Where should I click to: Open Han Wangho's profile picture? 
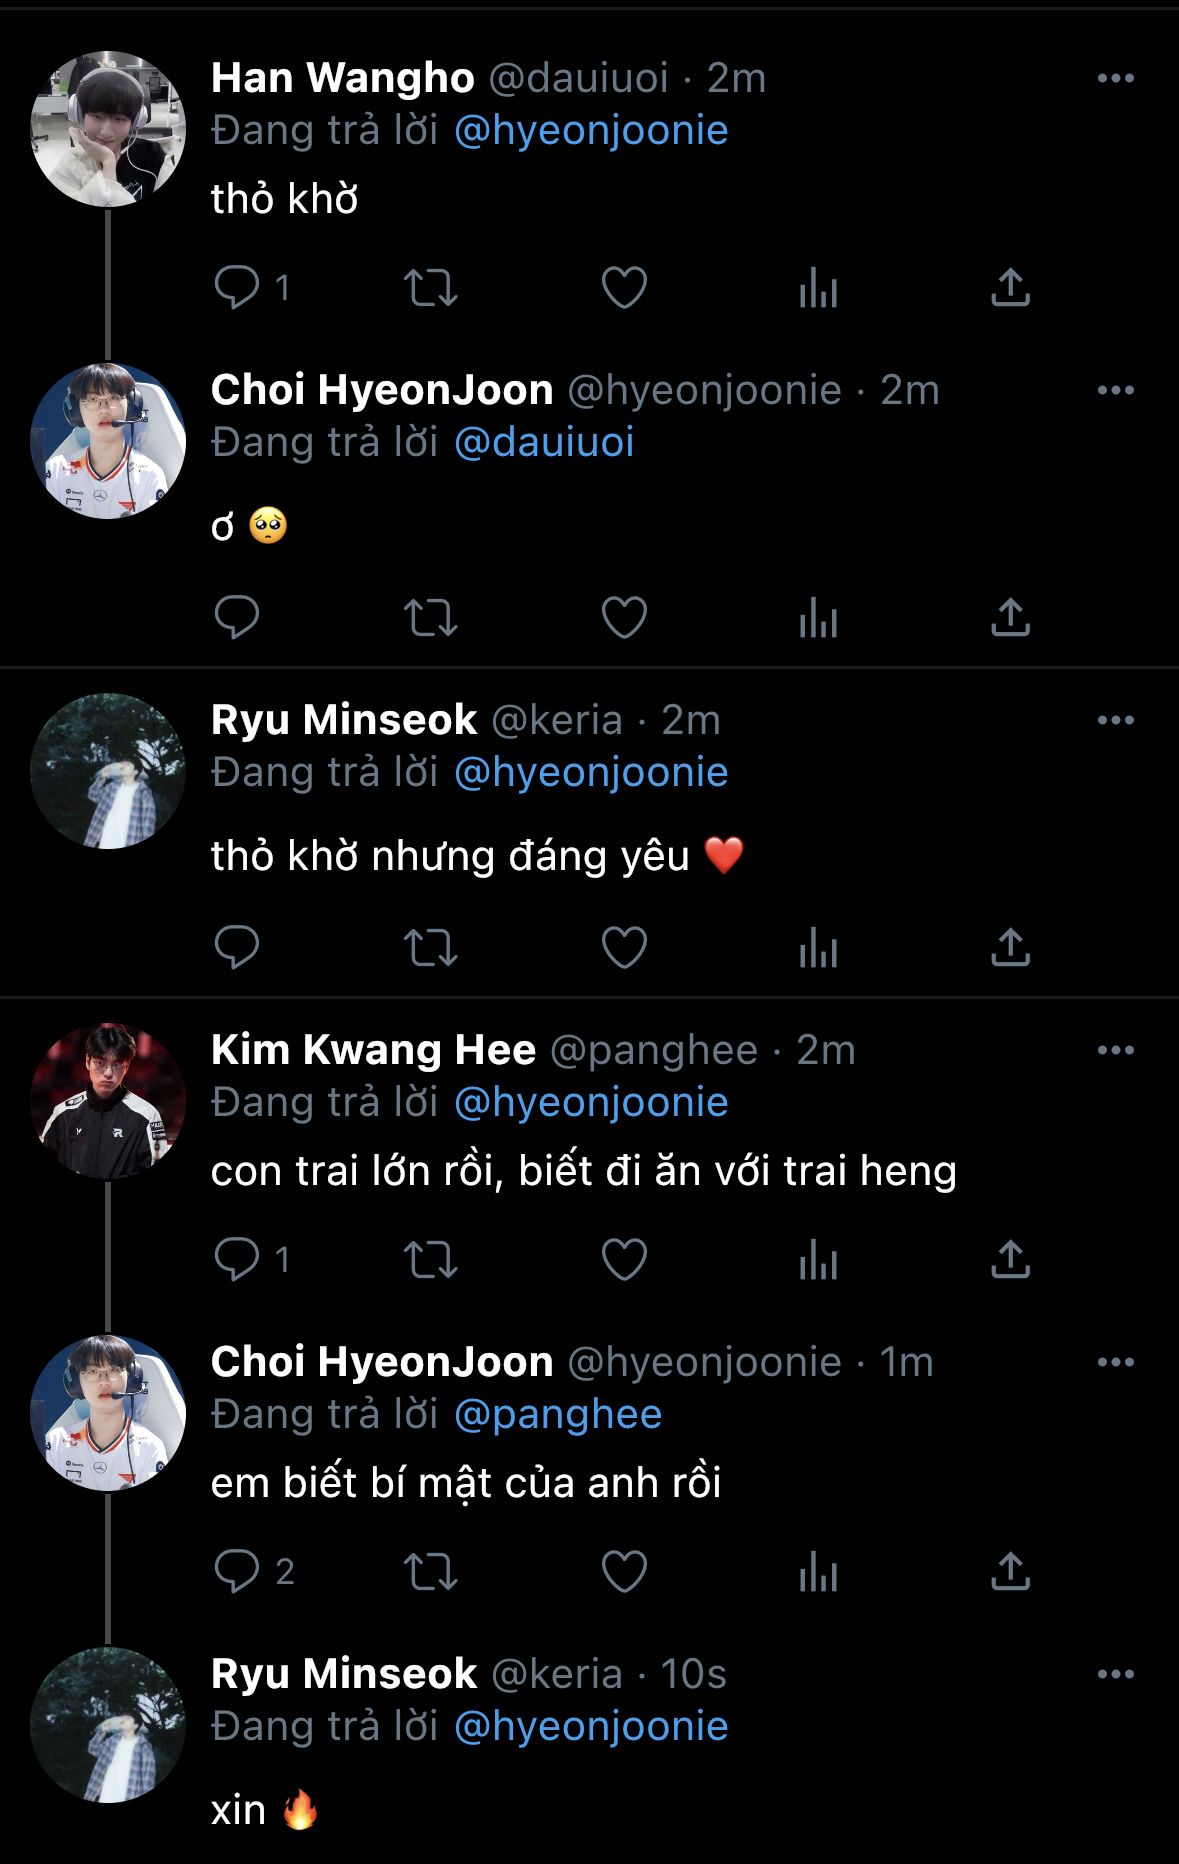coord(108,130)
